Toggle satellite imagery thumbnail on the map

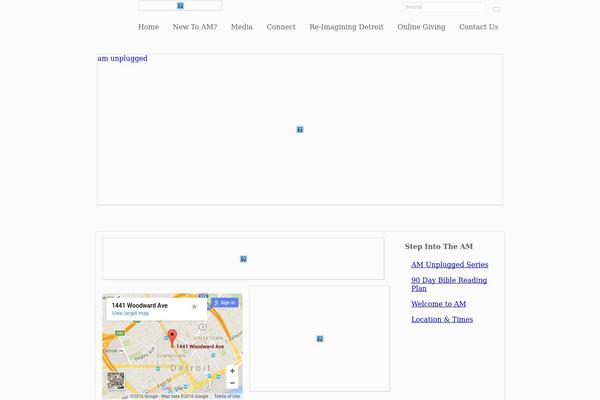(x=116, y=380)
